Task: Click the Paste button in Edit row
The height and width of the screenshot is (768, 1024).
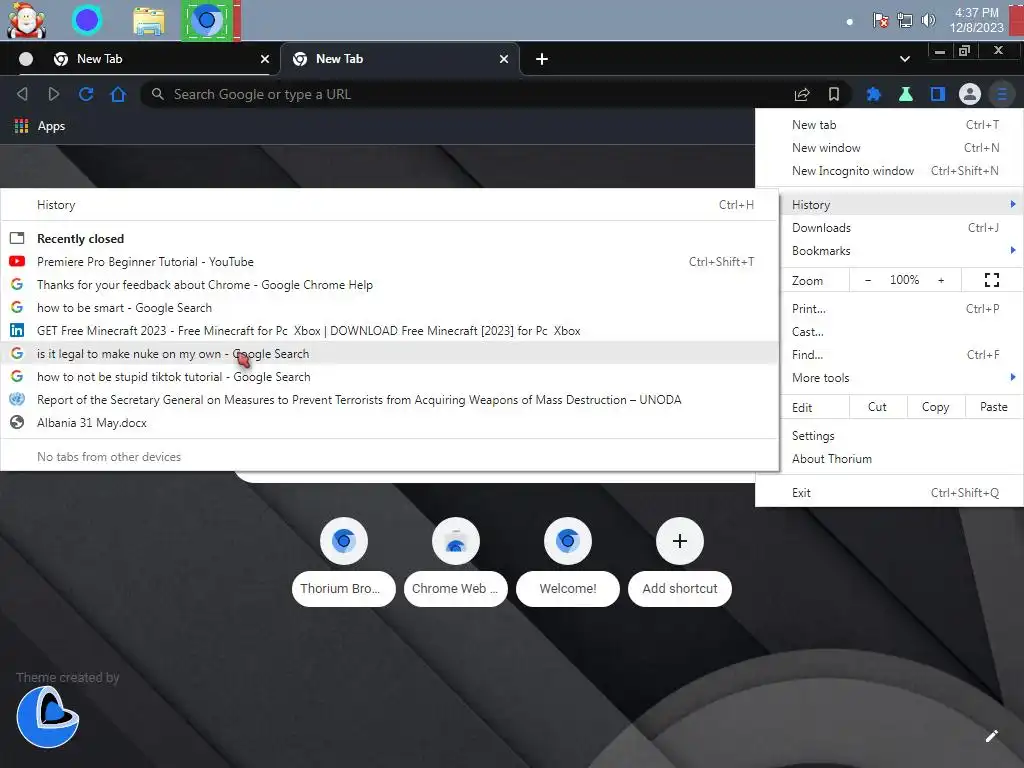Action: (x=993, y=407)
